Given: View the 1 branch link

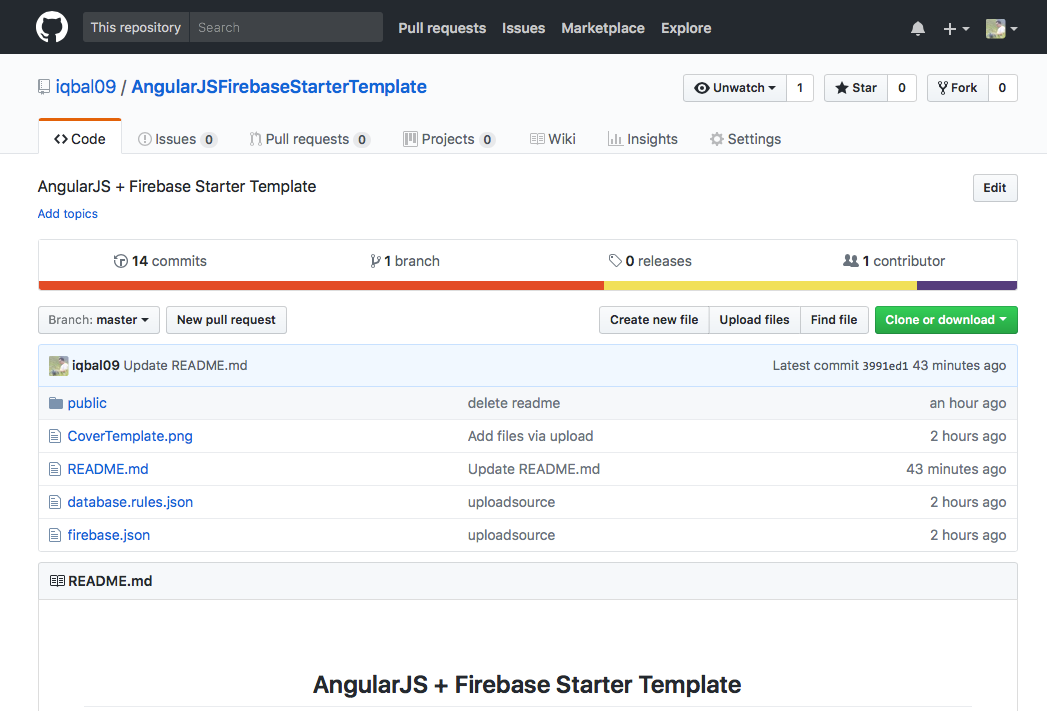Looking at the screenshot, I should click(x=405, y=261).
